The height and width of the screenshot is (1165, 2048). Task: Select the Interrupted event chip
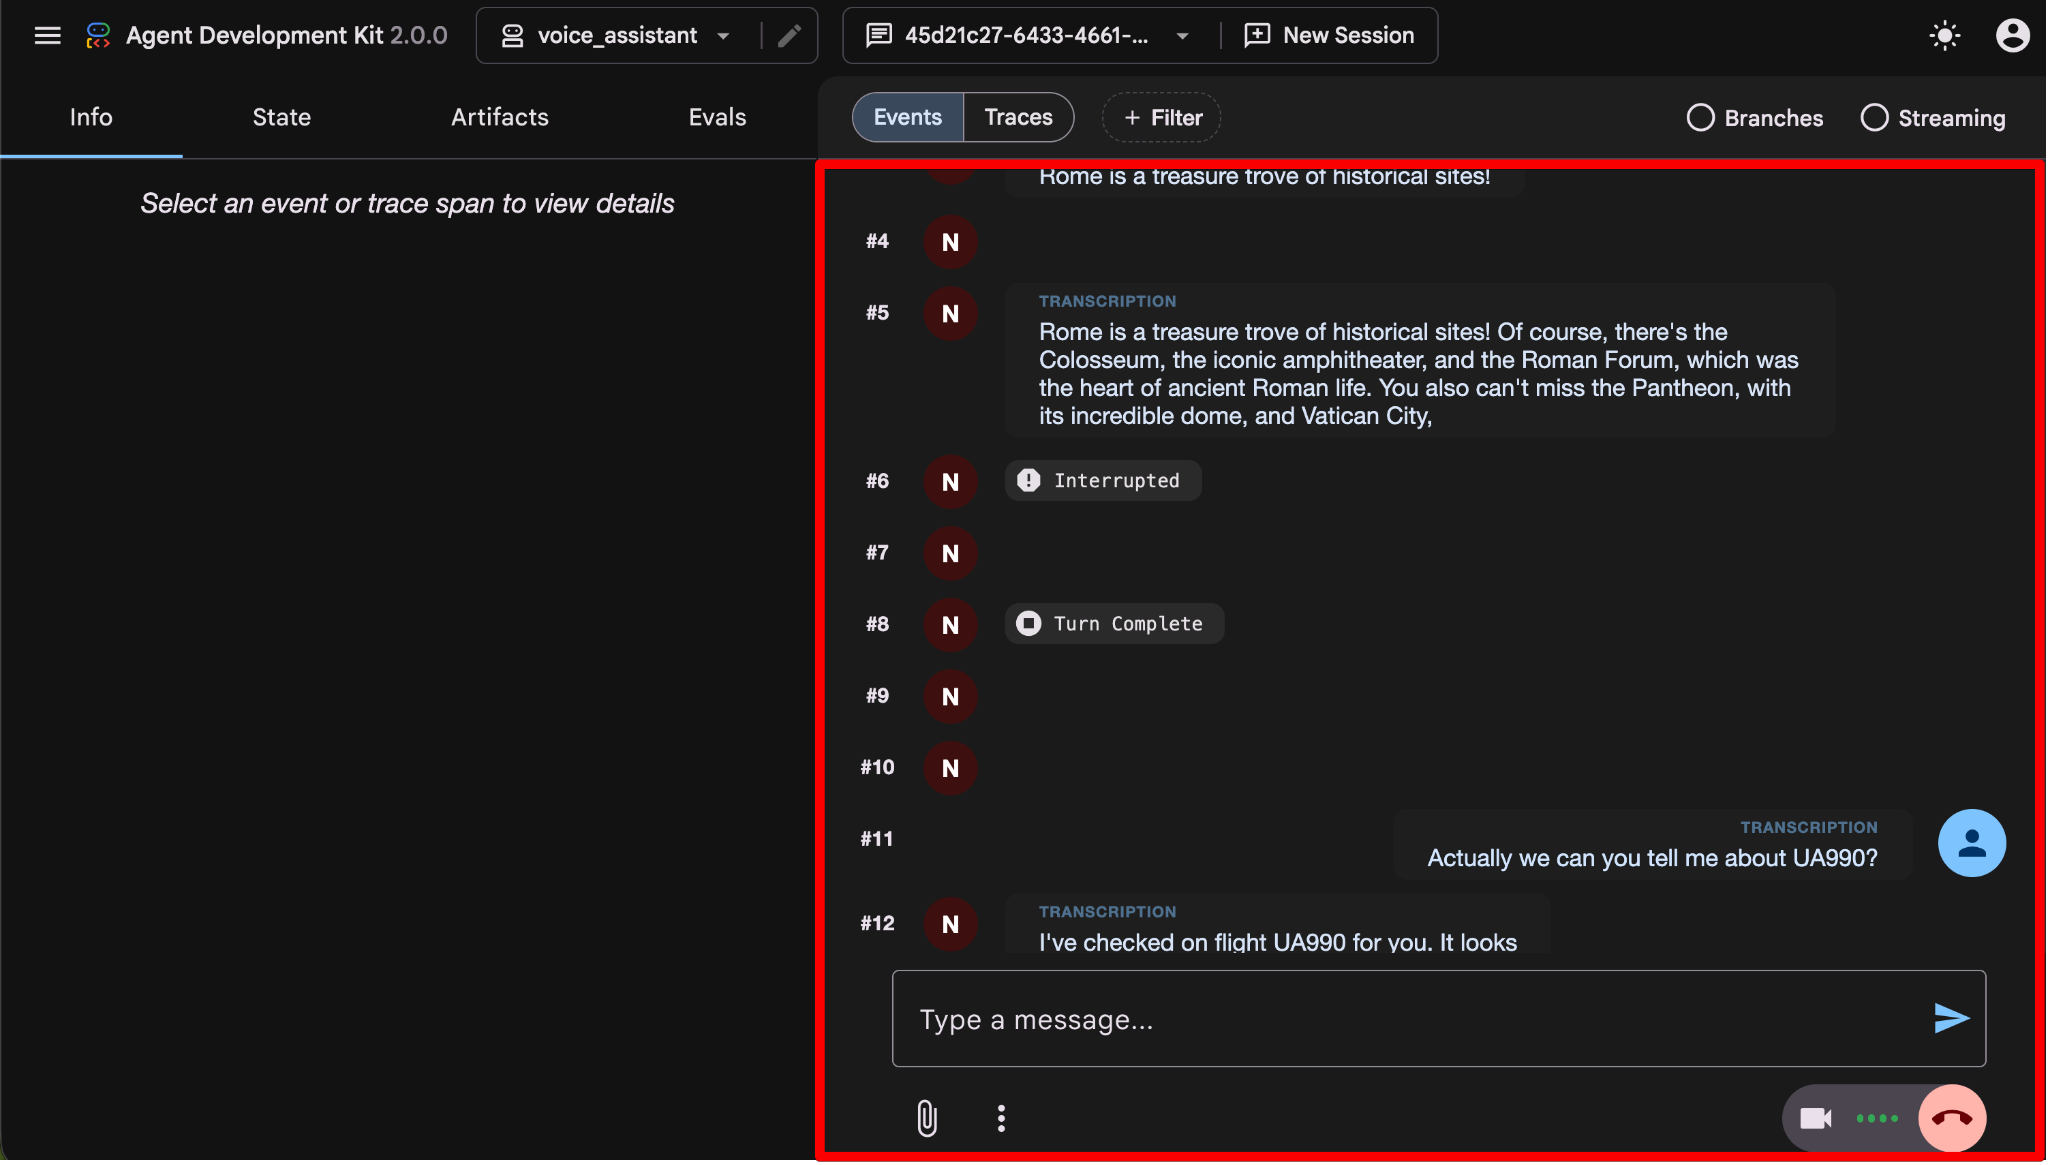pos(1102,481)
